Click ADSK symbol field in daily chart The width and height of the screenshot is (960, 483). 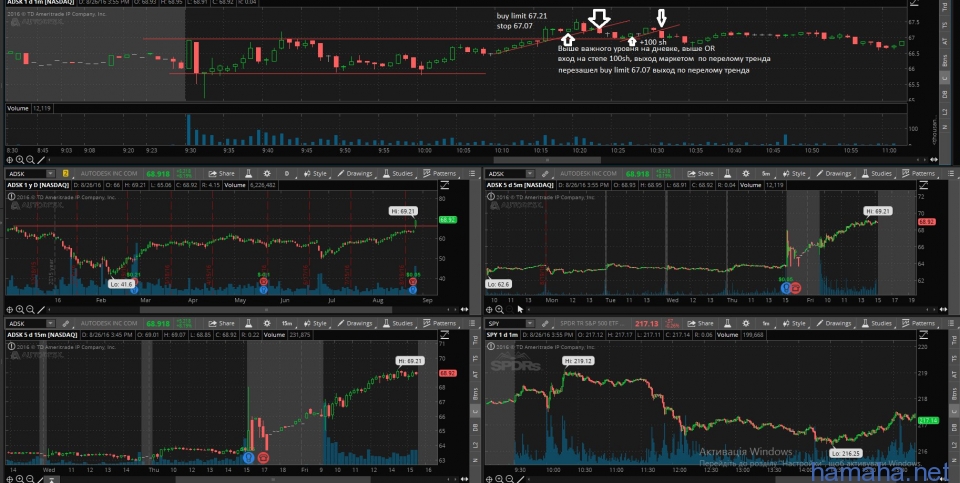tap(26, 173)
